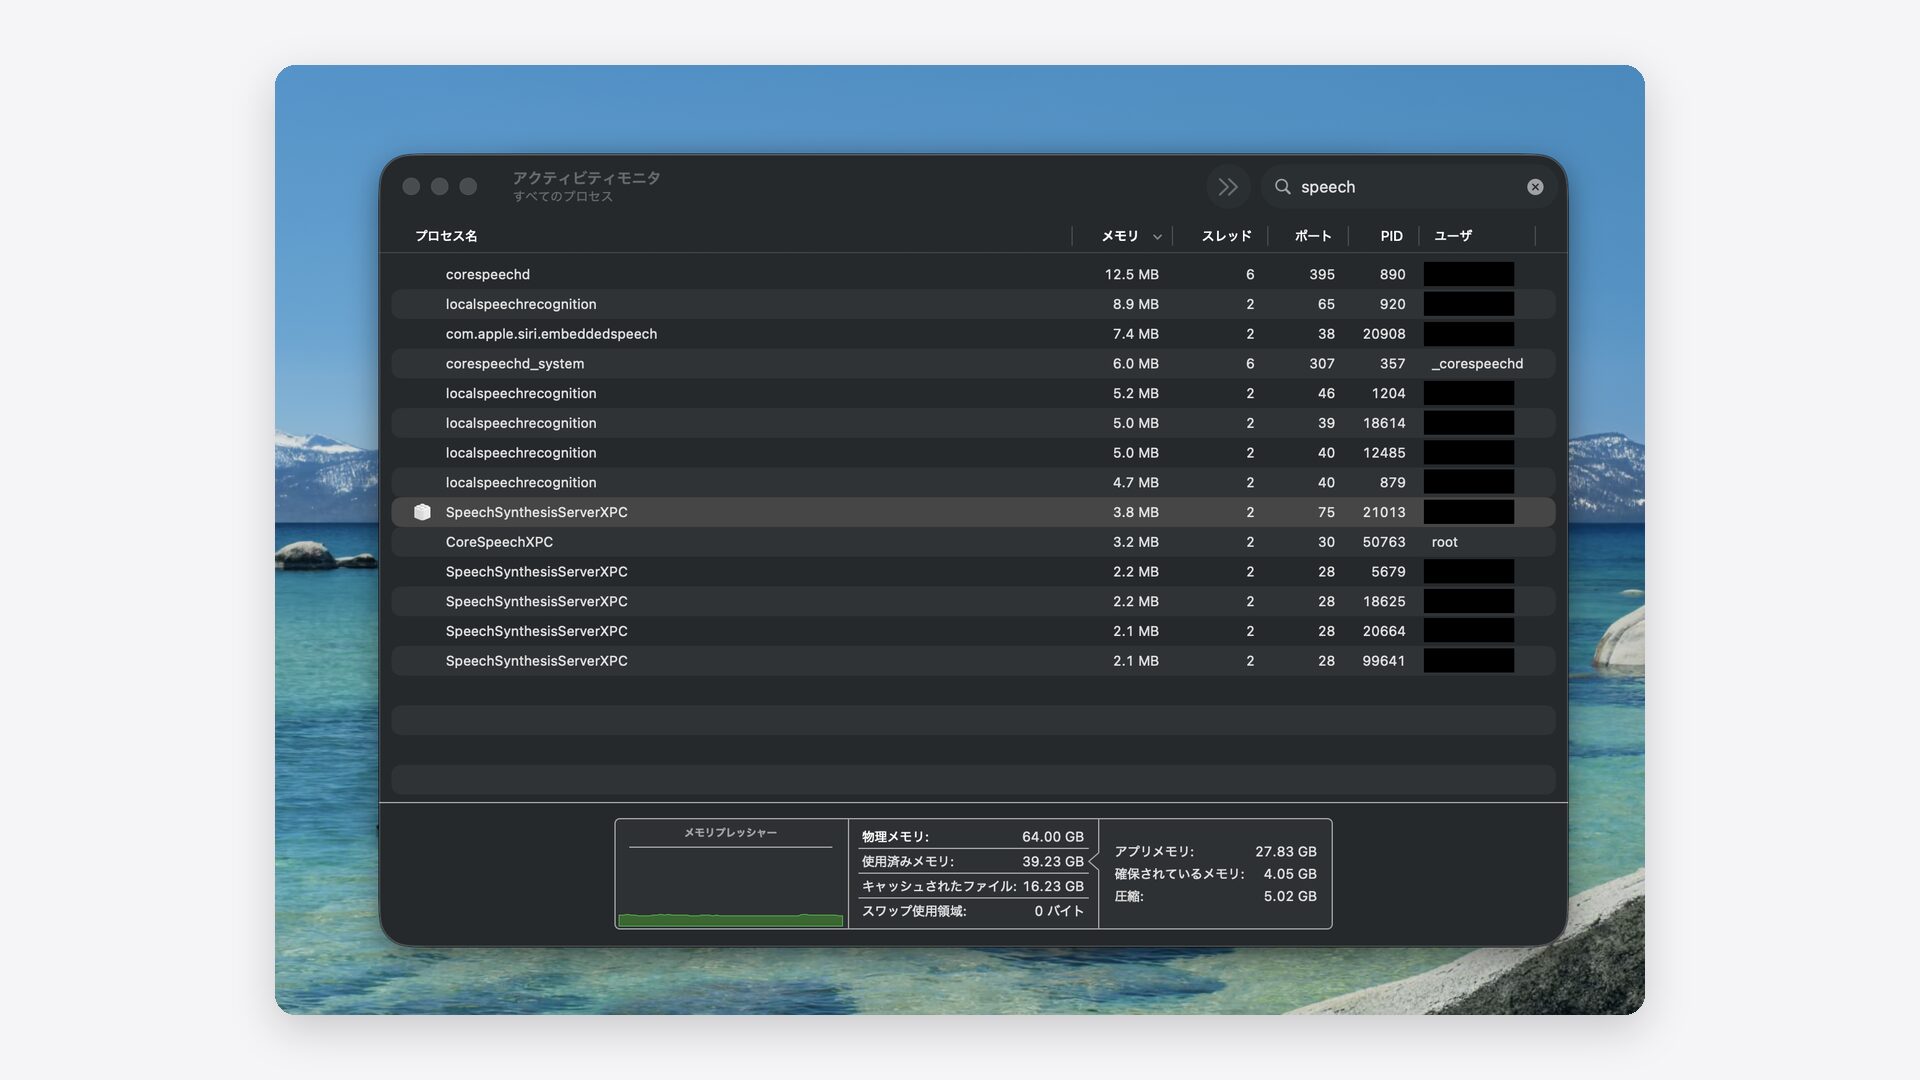1920x1080 pixels.
Task: Click the yellow minimize window button
Action: [439, 187]
